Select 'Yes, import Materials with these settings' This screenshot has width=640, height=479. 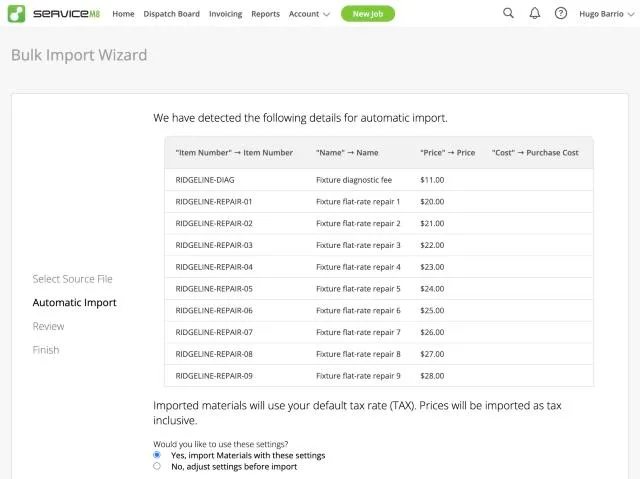(157, 455)
